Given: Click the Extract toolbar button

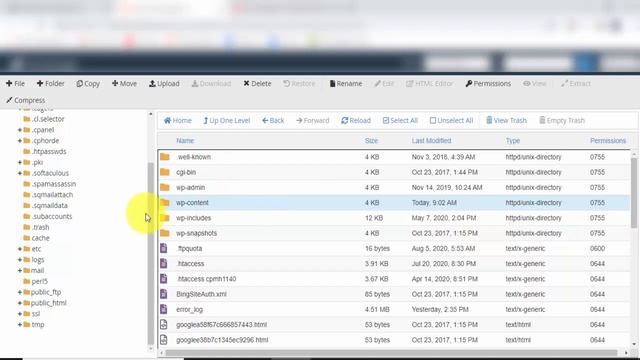Looking at the screenshot, I should coord(576,84).
